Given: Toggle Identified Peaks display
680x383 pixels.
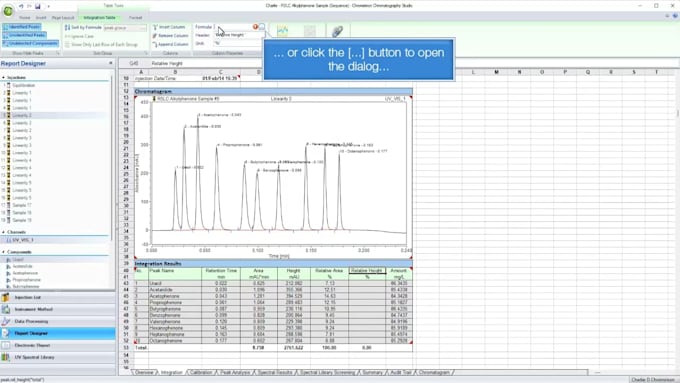Looking at the screenshot, I should [x=22, y=27].
